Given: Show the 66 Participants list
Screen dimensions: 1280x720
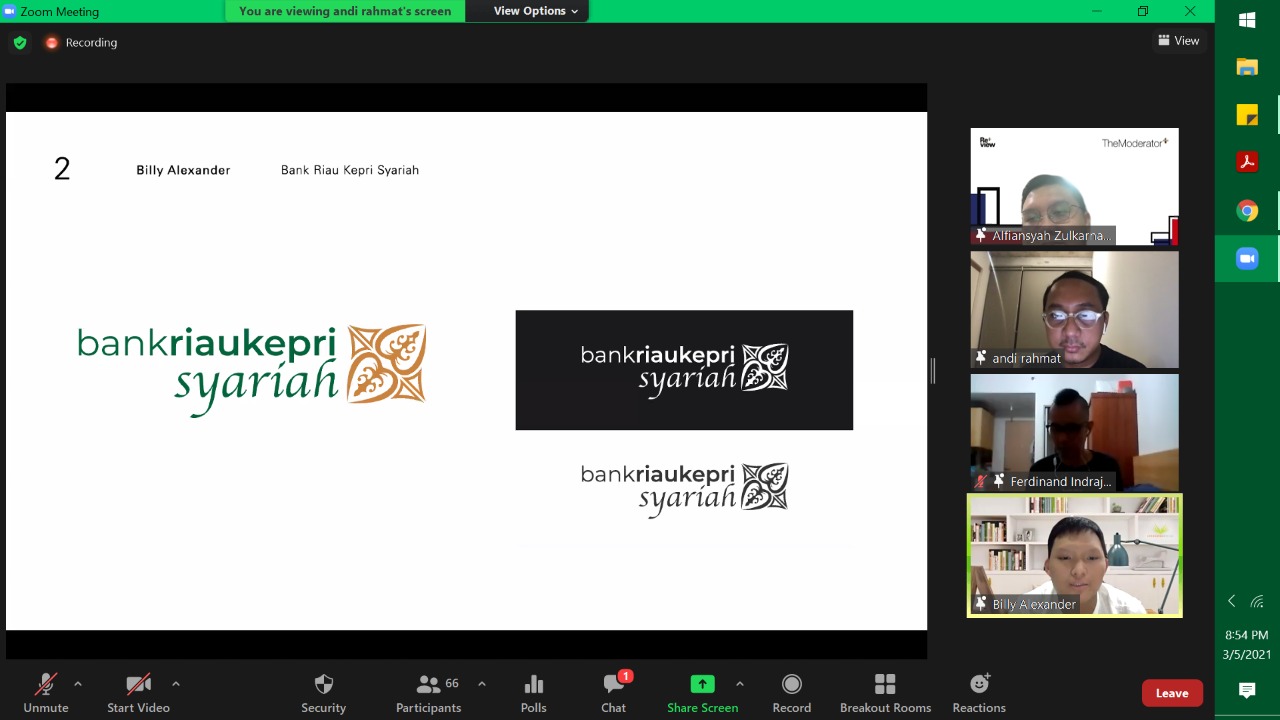Looking at the screenshot, I should click(x=428, y=690).
